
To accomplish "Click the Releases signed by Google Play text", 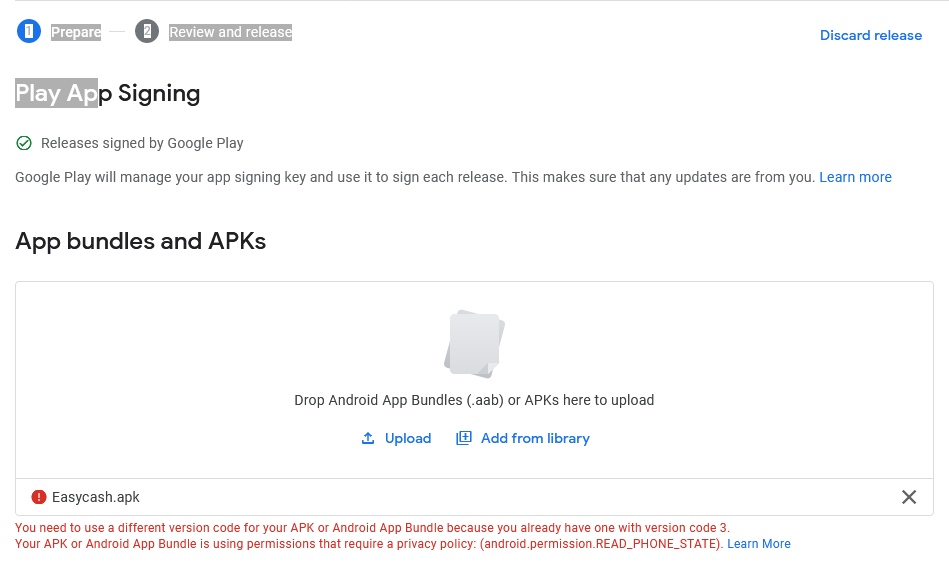I will pos(142,143).
